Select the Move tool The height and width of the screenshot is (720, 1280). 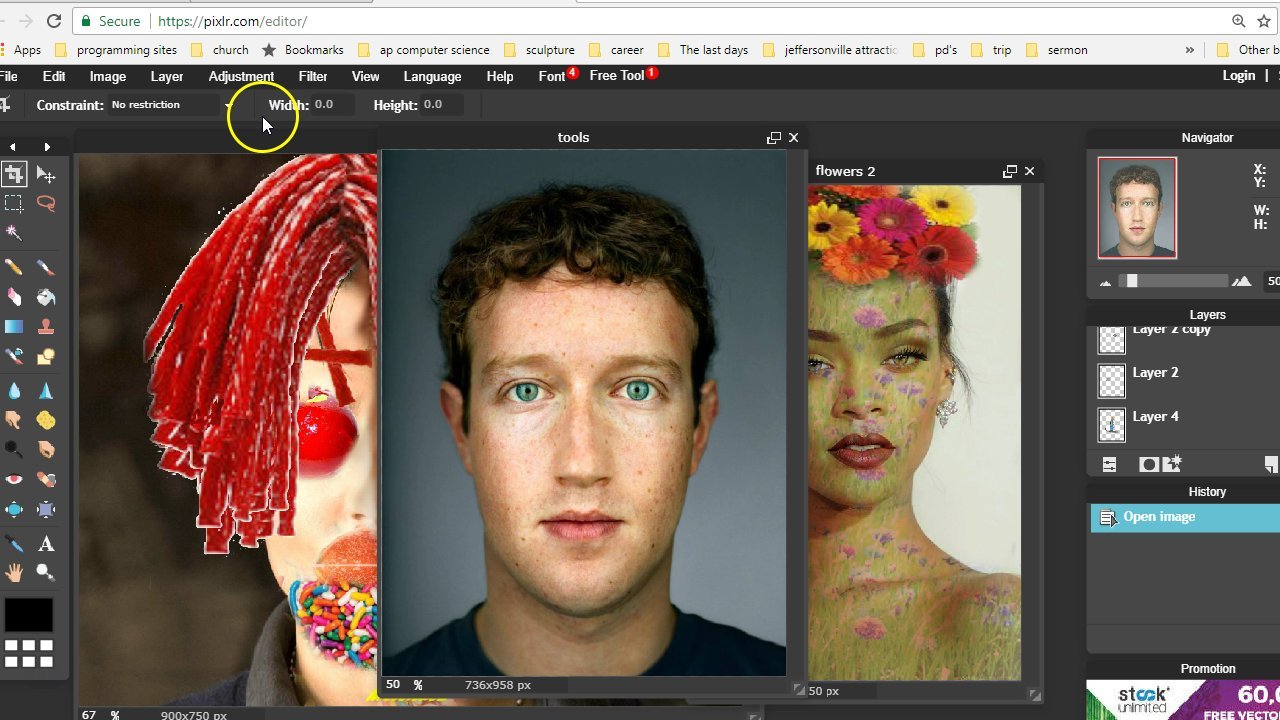pos(46,175)
